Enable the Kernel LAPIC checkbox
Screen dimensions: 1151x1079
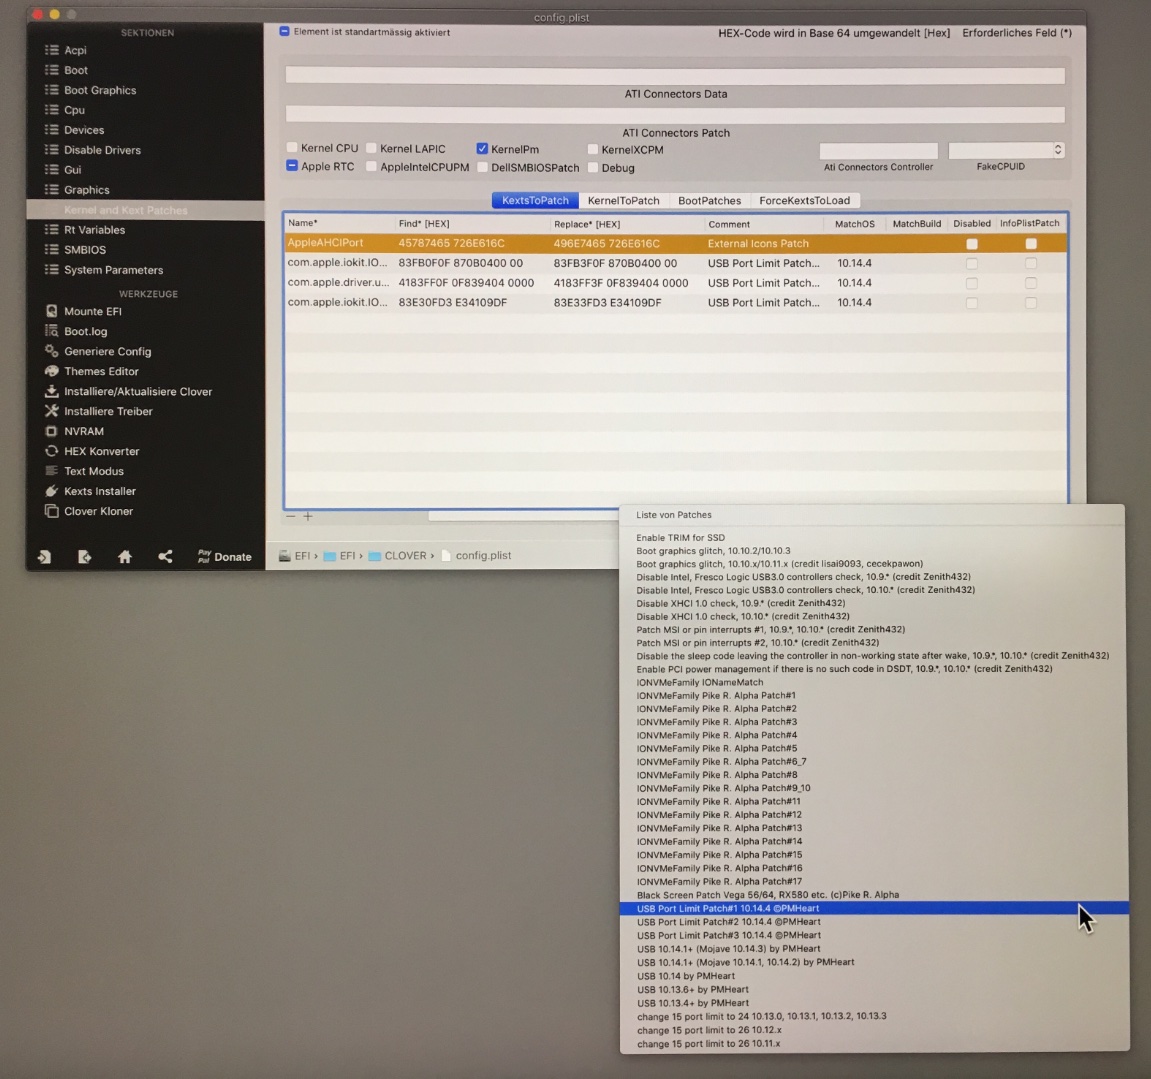click(x=371, y=148)
